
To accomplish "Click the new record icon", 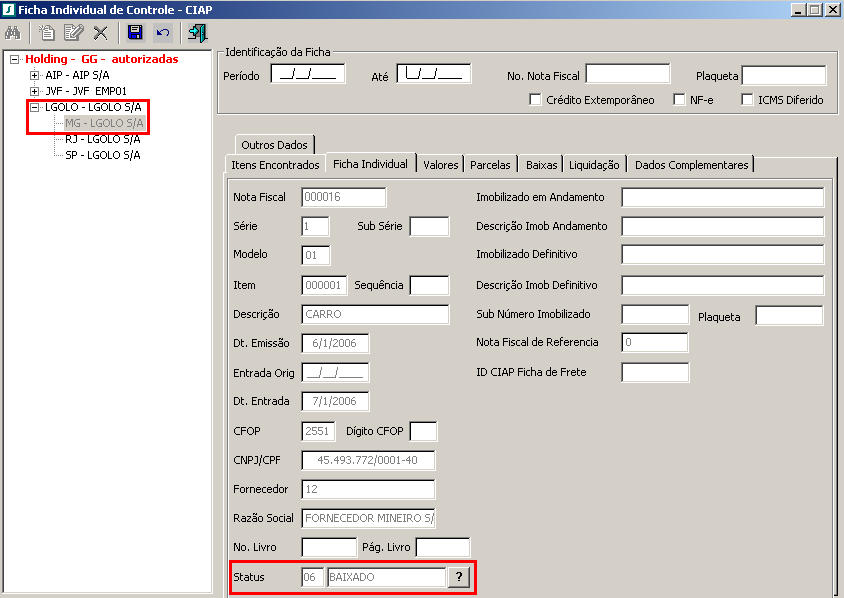I will [46, 33].
